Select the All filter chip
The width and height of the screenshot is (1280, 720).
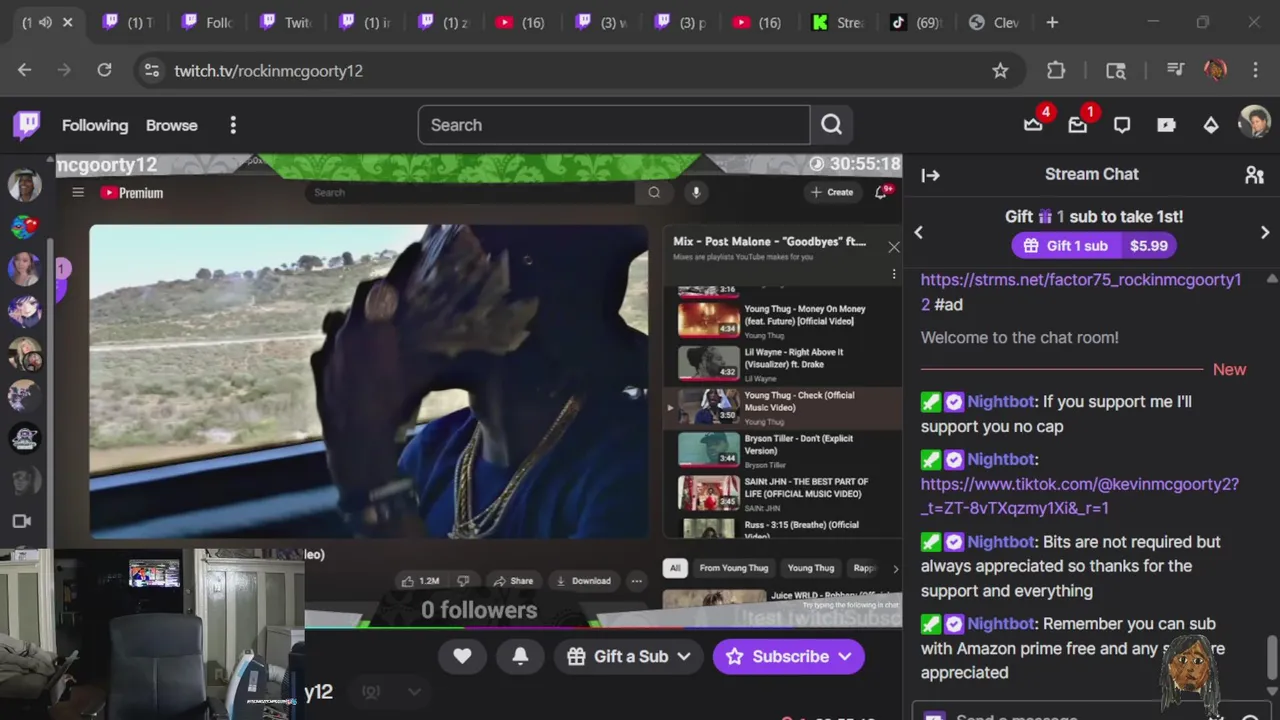(x=675, y=568)
